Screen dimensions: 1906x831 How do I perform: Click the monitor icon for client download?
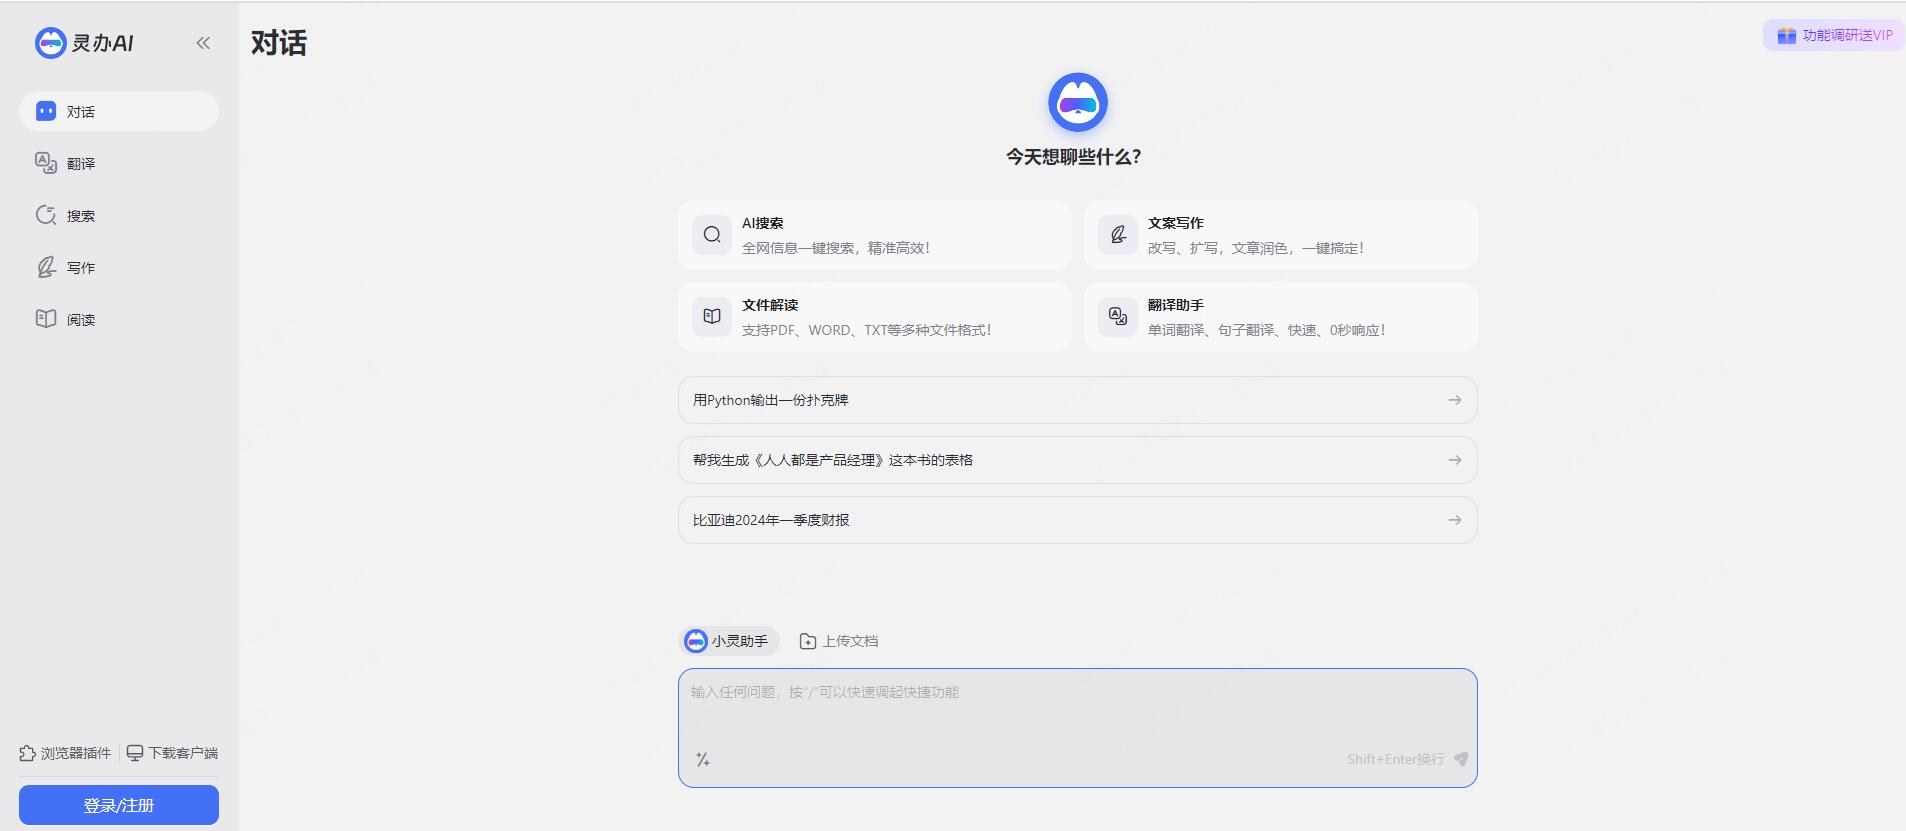135,753
